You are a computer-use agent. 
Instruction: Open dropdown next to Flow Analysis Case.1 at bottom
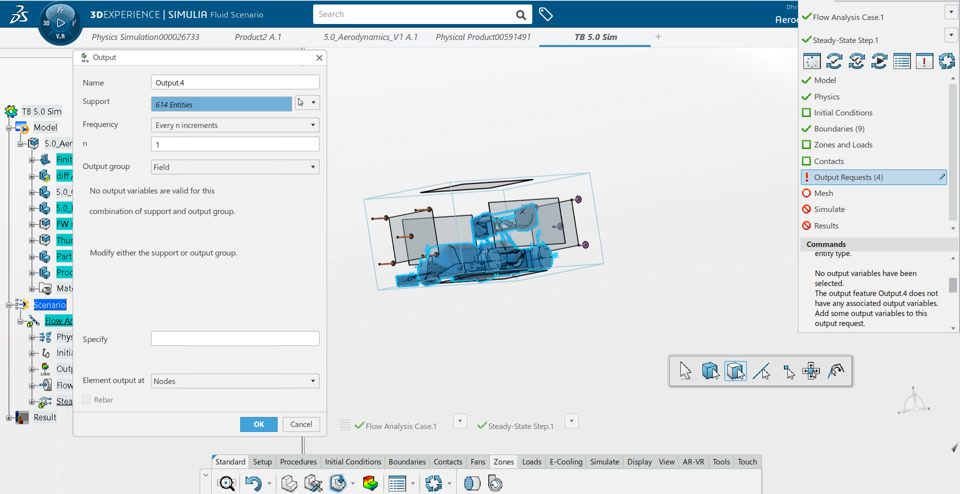coord(460,421)
